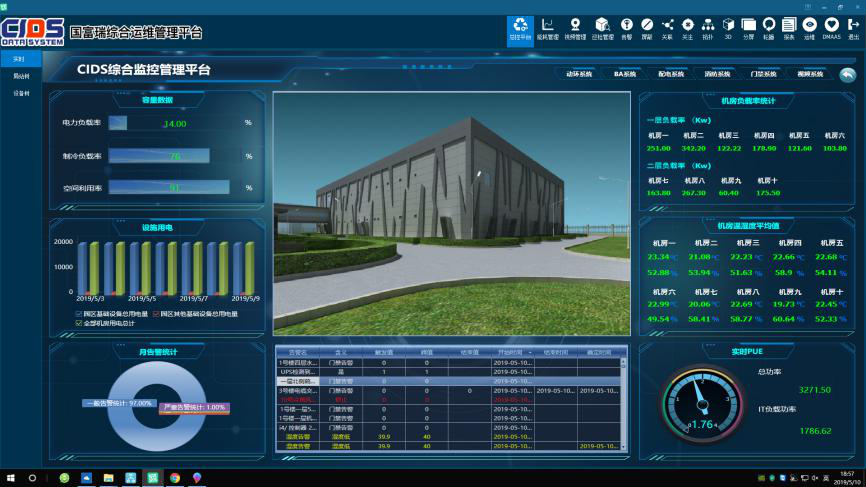Toggle 全部机房用电总计 legend checkbox

(78, 323)
